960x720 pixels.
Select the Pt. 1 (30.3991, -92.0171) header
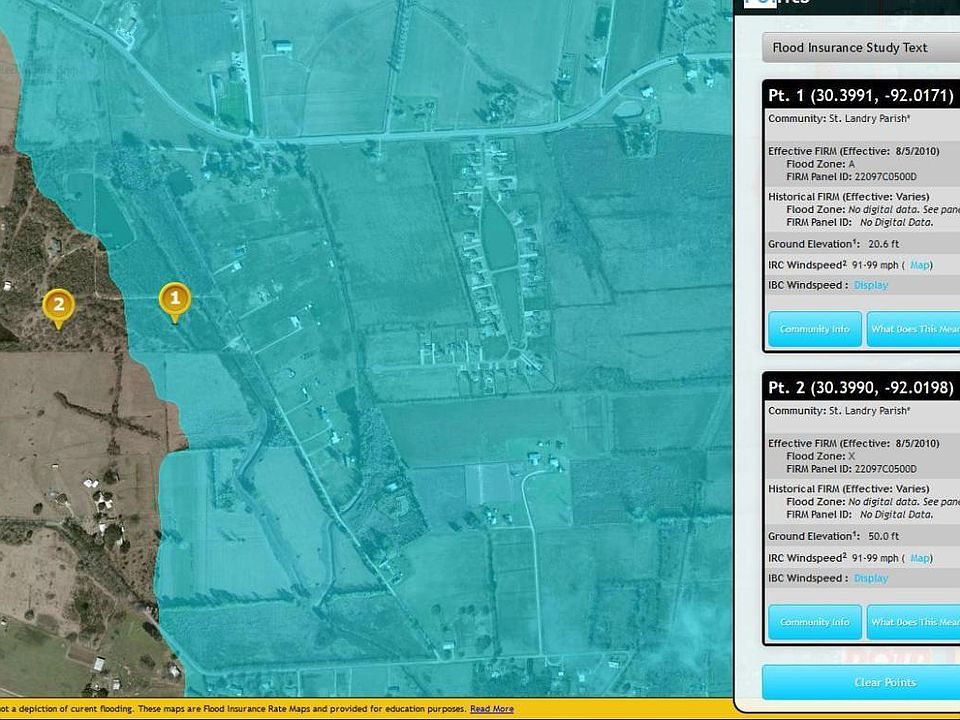tap(860, 96)
